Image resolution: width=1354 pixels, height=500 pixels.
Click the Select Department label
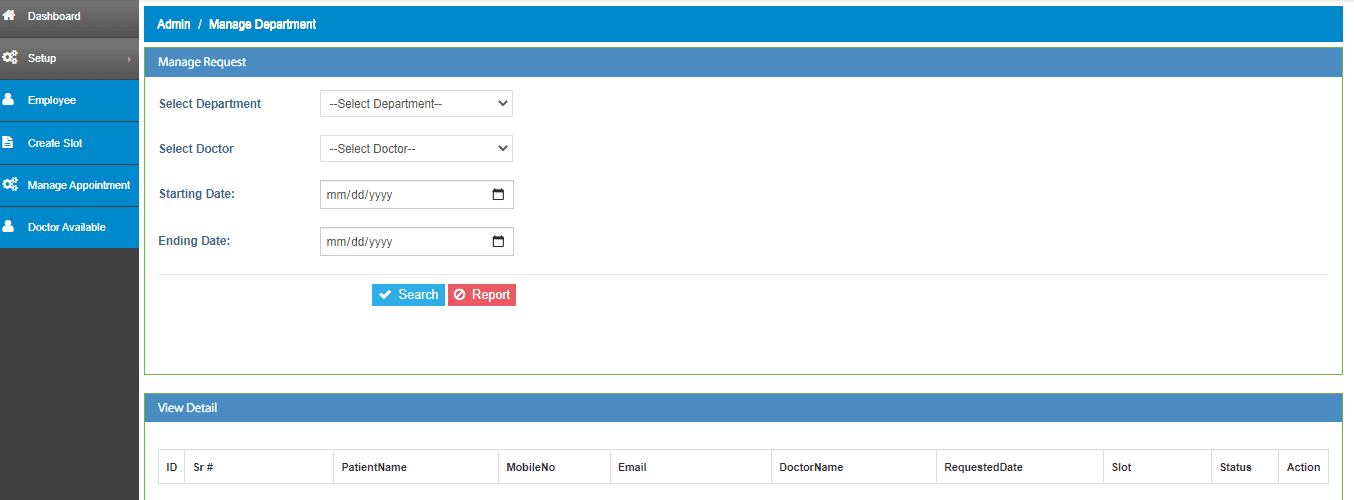[x=210, y=104]
